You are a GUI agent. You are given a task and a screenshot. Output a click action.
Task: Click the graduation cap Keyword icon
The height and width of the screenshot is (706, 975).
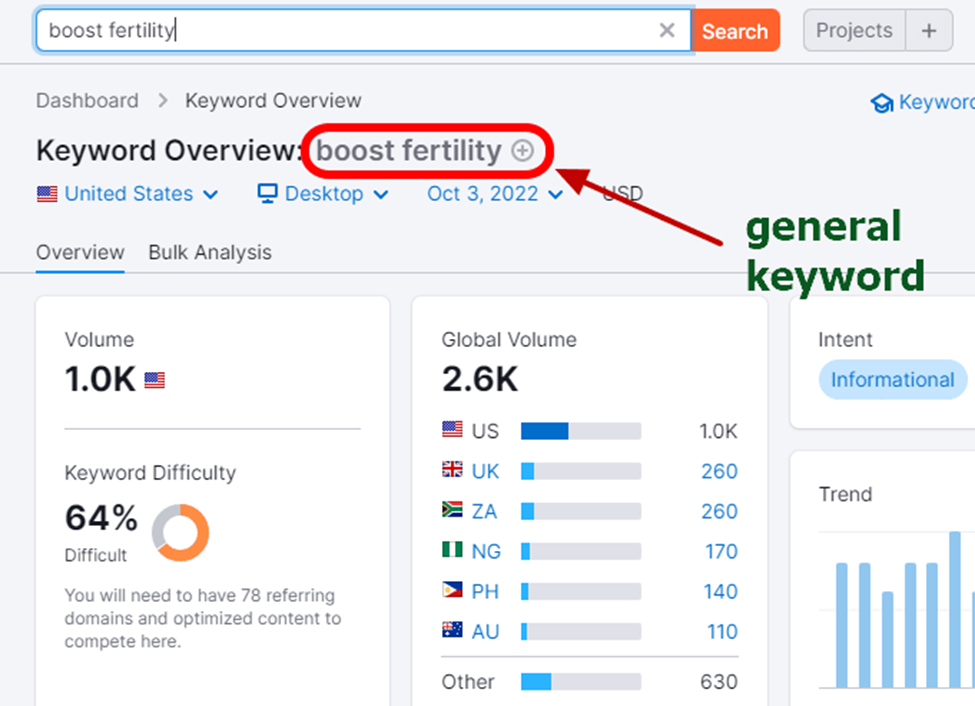[882, 103]
